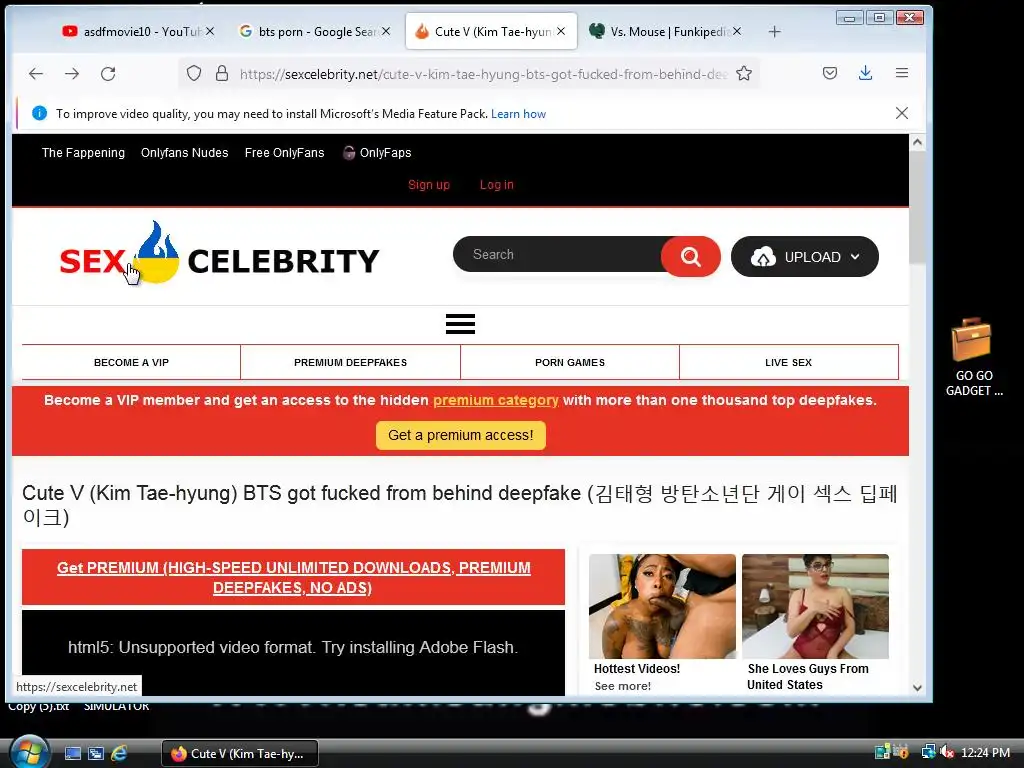1024x768 pixels.
Task: Click the BECOME A VIP button
Action: pyautogui.click(x=131, y=362)
